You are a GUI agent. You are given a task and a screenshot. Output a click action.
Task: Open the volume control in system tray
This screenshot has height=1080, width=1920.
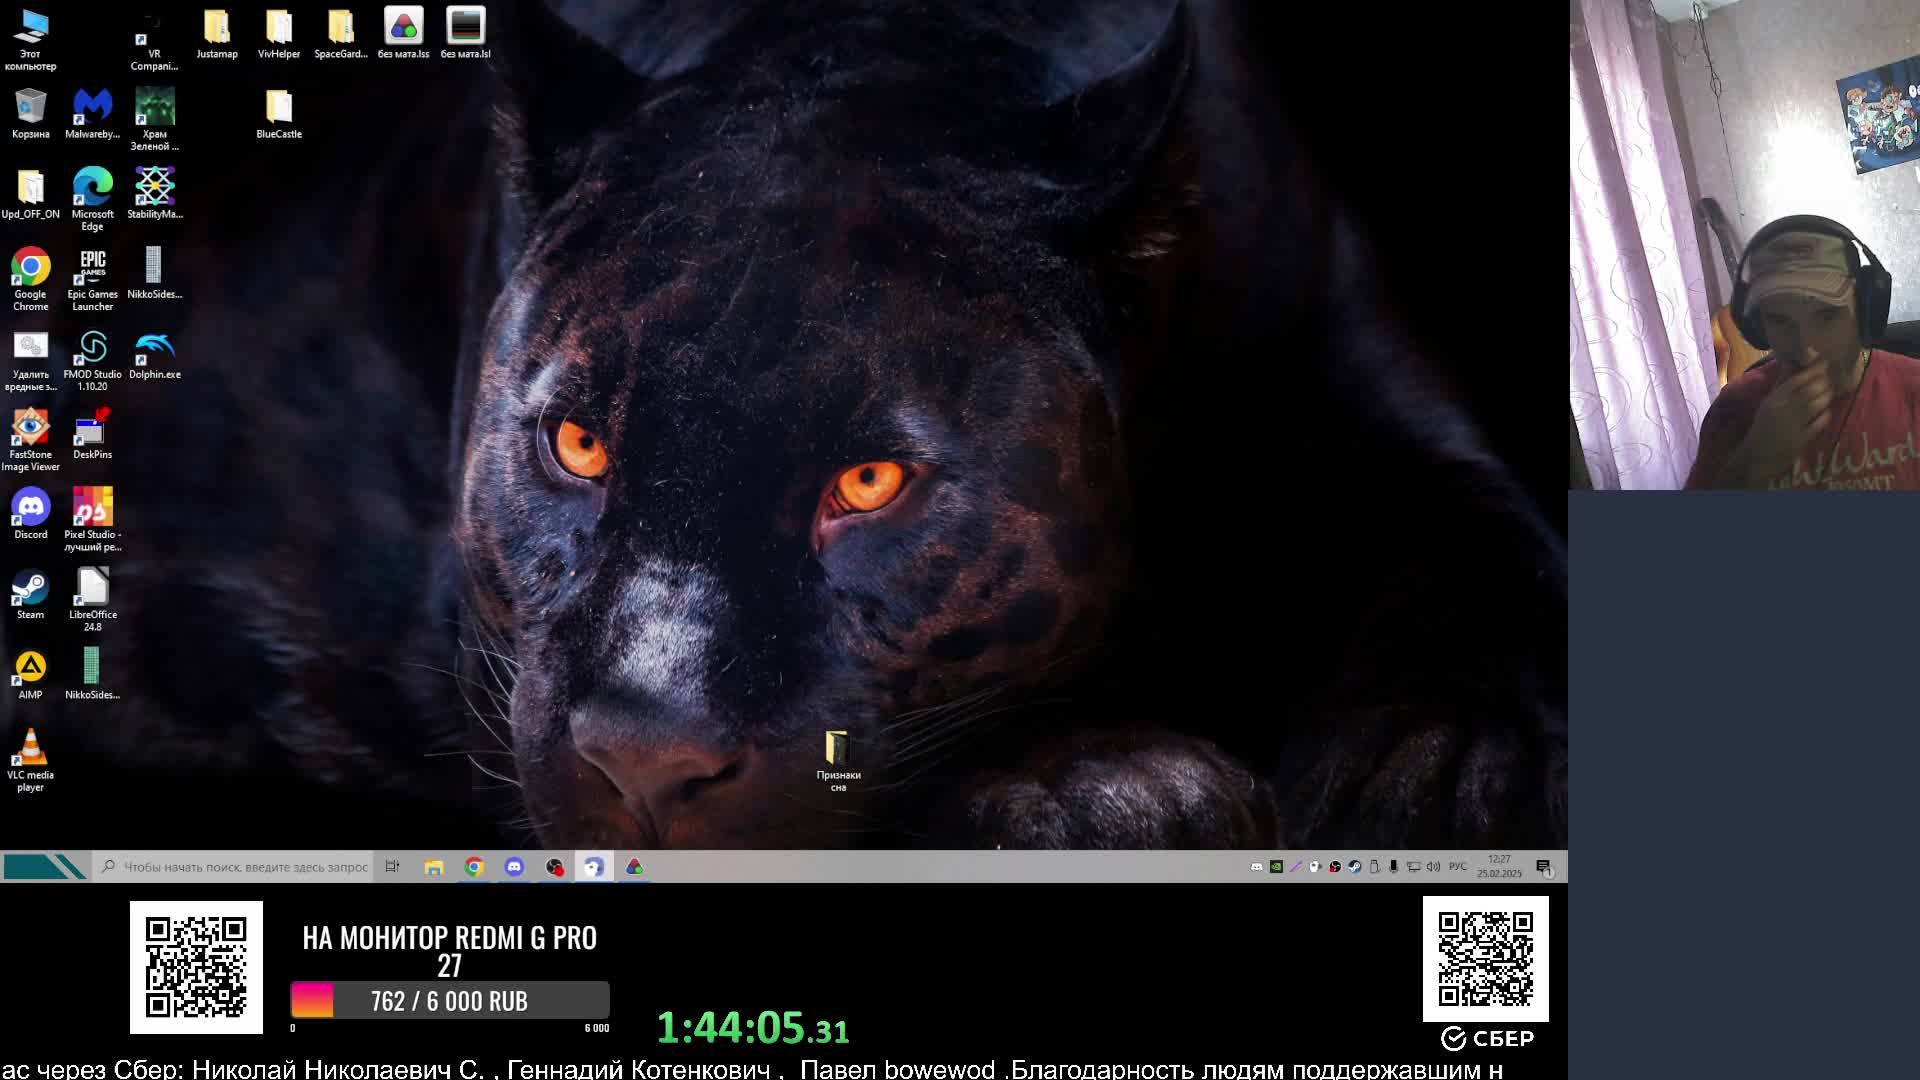[x=1433, y=867]
